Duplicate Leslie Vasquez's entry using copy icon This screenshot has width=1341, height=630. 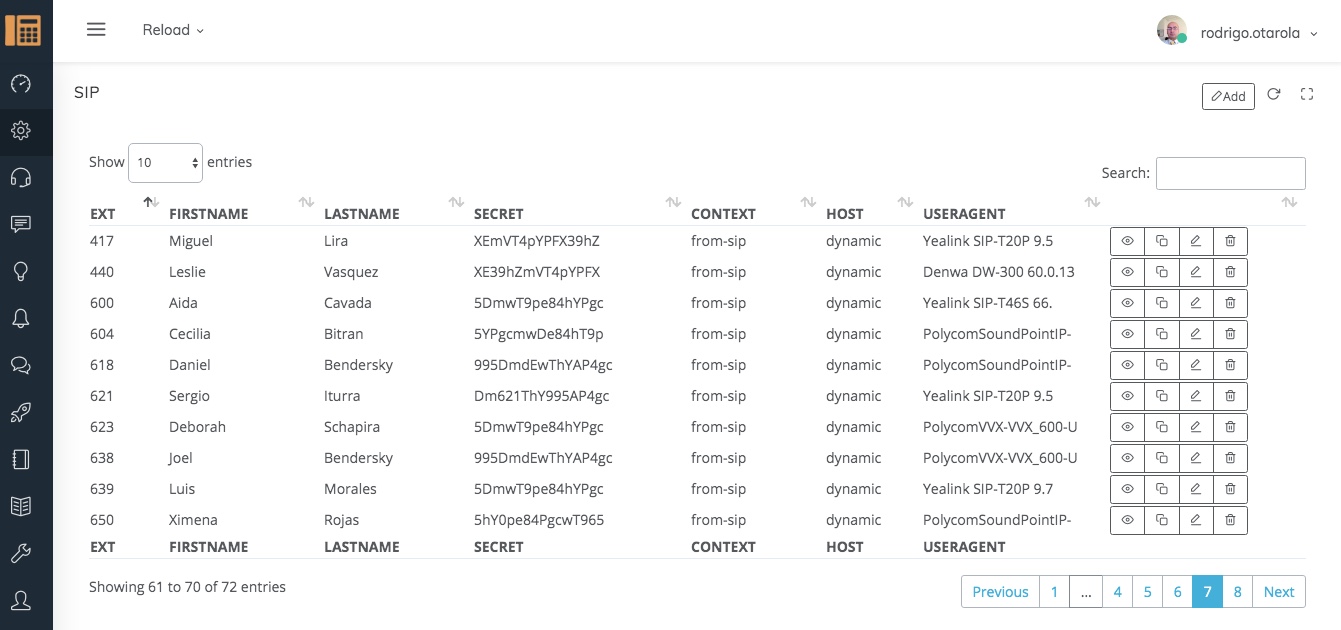click(x=1161, y=272)
